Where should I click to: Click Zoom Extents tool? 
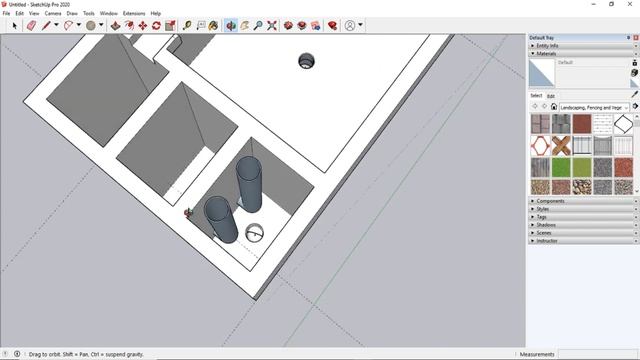[272, 25]
